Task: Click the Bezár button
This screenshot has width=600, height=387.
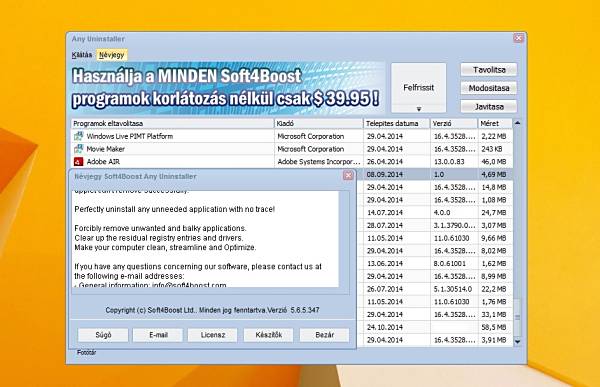Action: coord(324,335)
